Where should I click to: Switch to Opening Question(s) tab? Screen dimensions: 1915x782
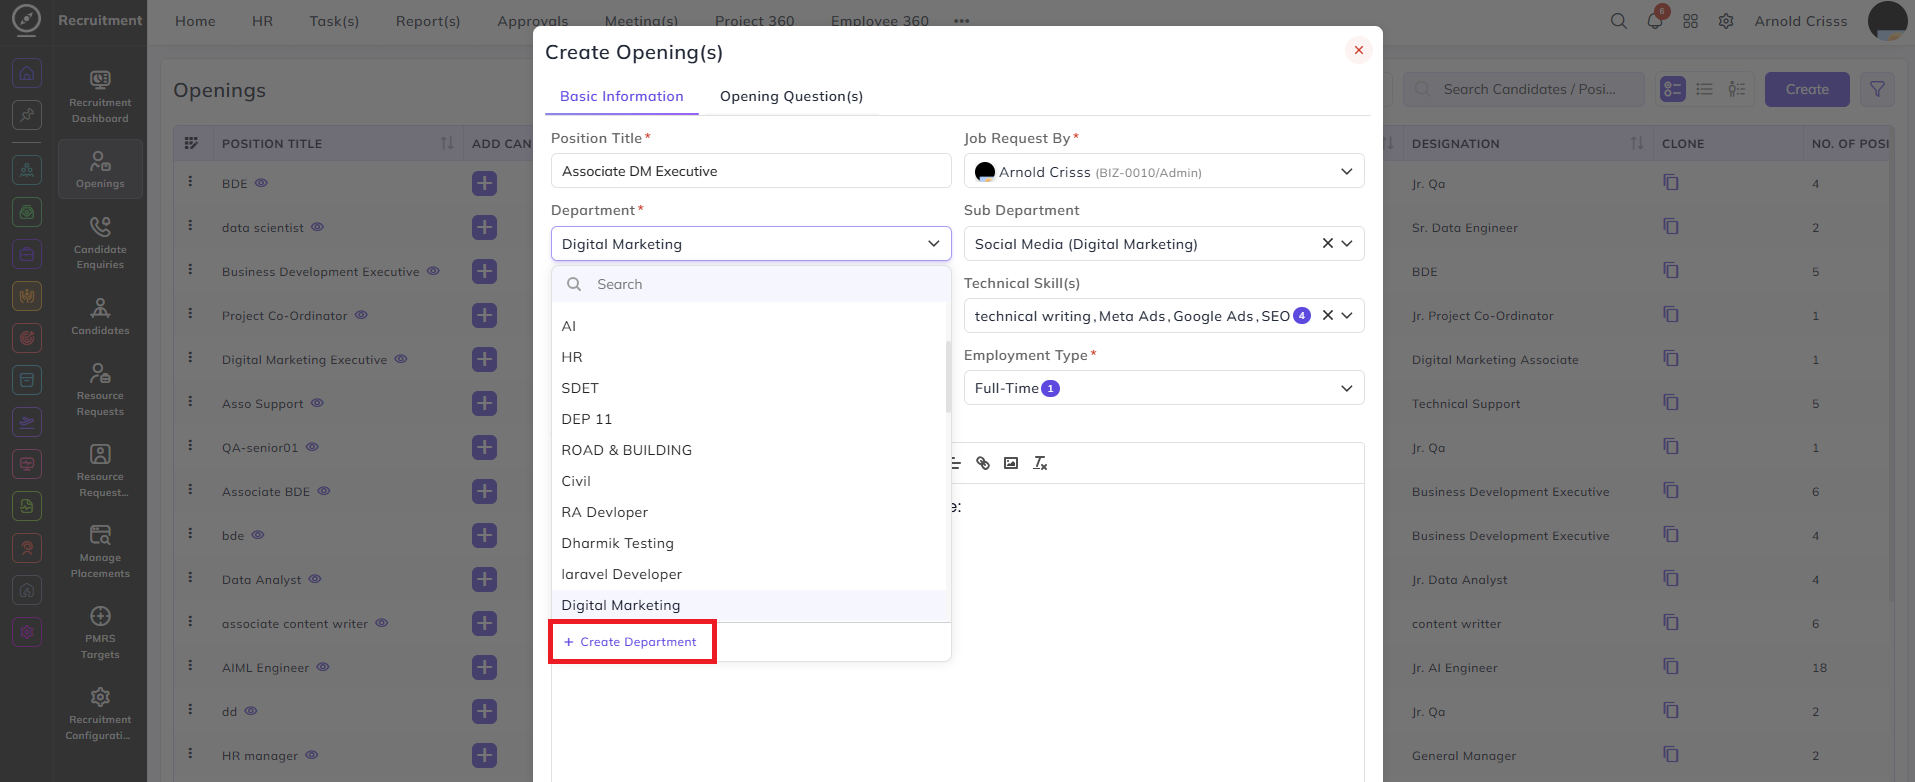tap(791, 96)
